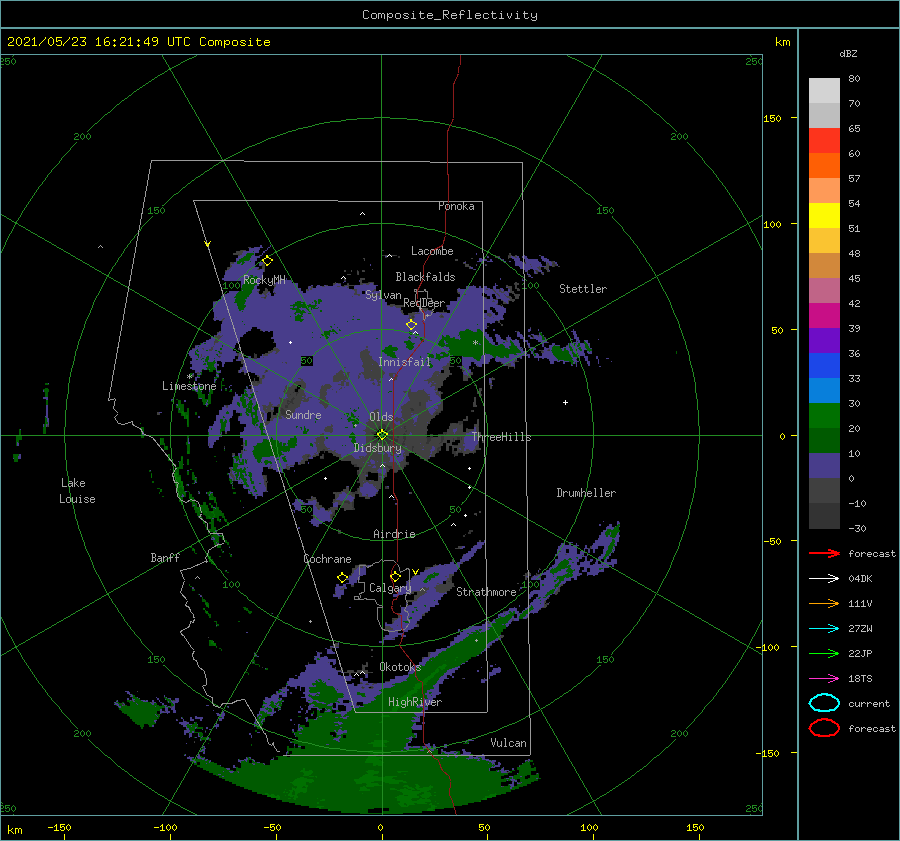
Task: Click the white cross marker west of Drumheller
Action: (x=565, y=402)
